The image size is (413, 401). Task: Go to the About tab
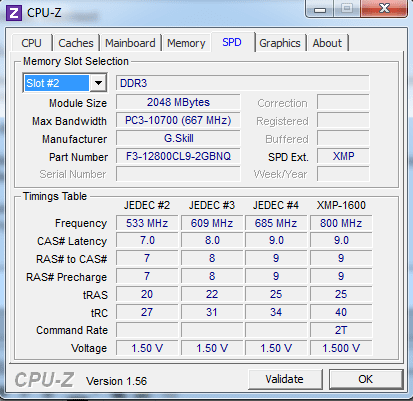coord(327,43)
